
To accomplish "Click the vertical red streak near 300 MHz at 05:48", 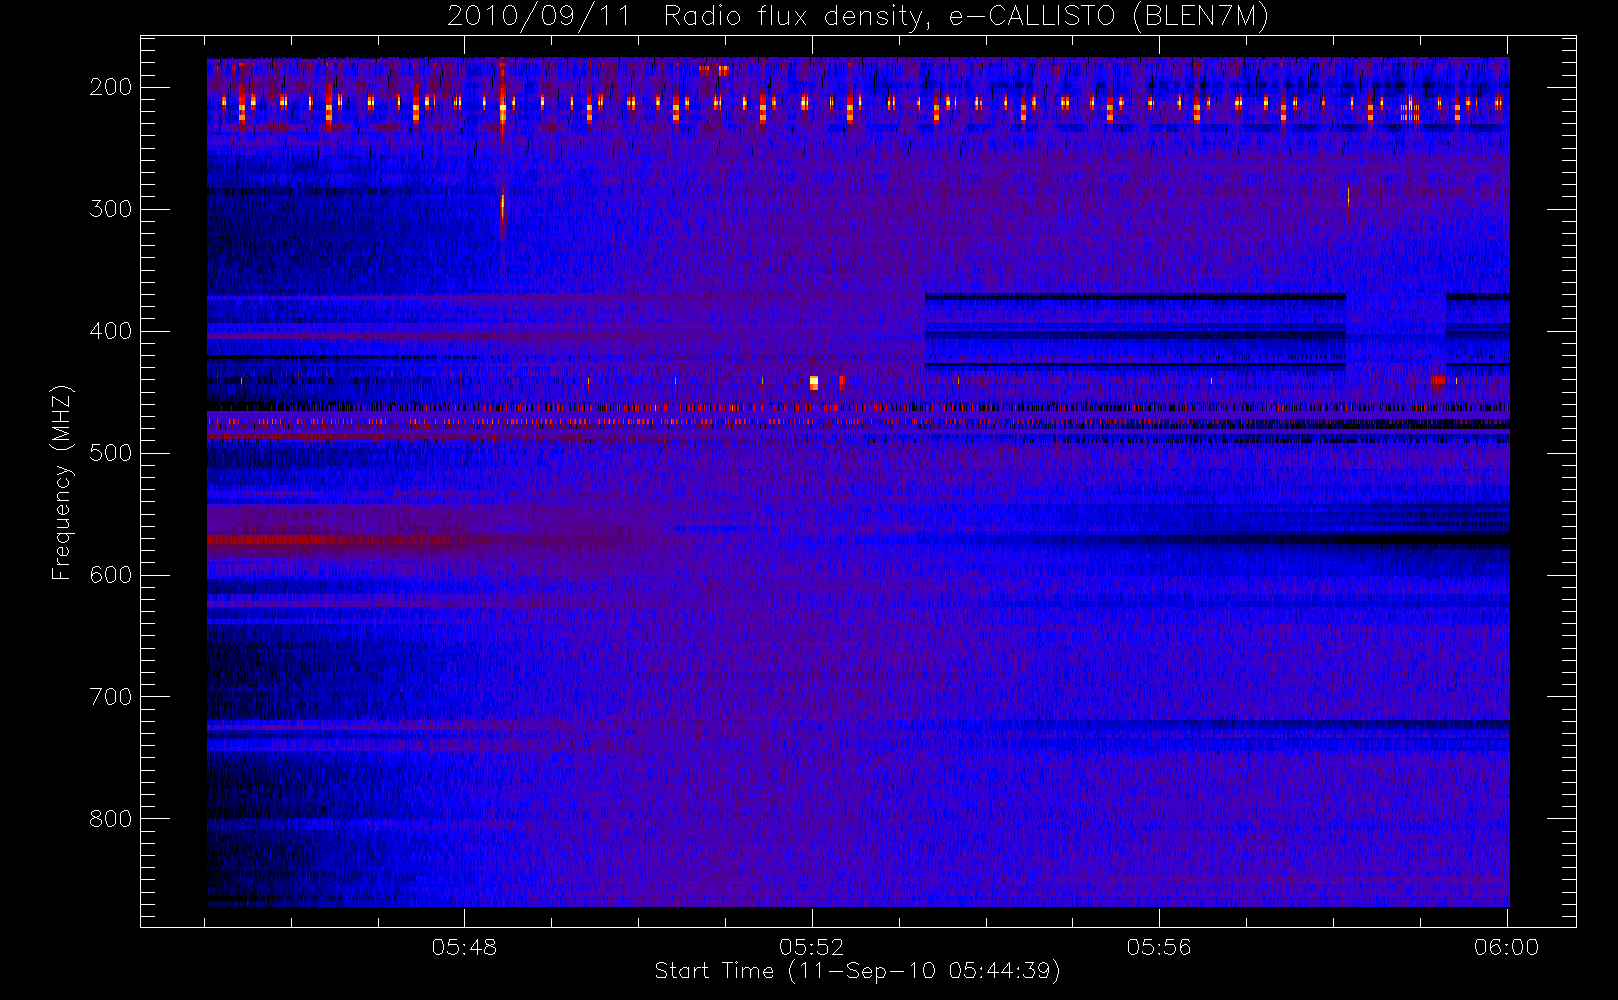I will [x=502, y=208].
